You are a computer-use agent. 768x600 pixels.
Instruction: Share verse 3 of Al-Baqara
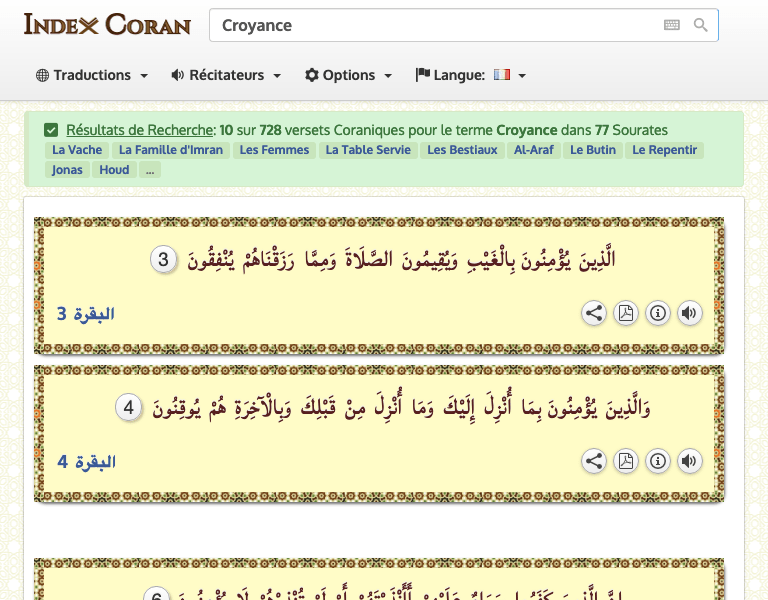click(x=594, y=313)
